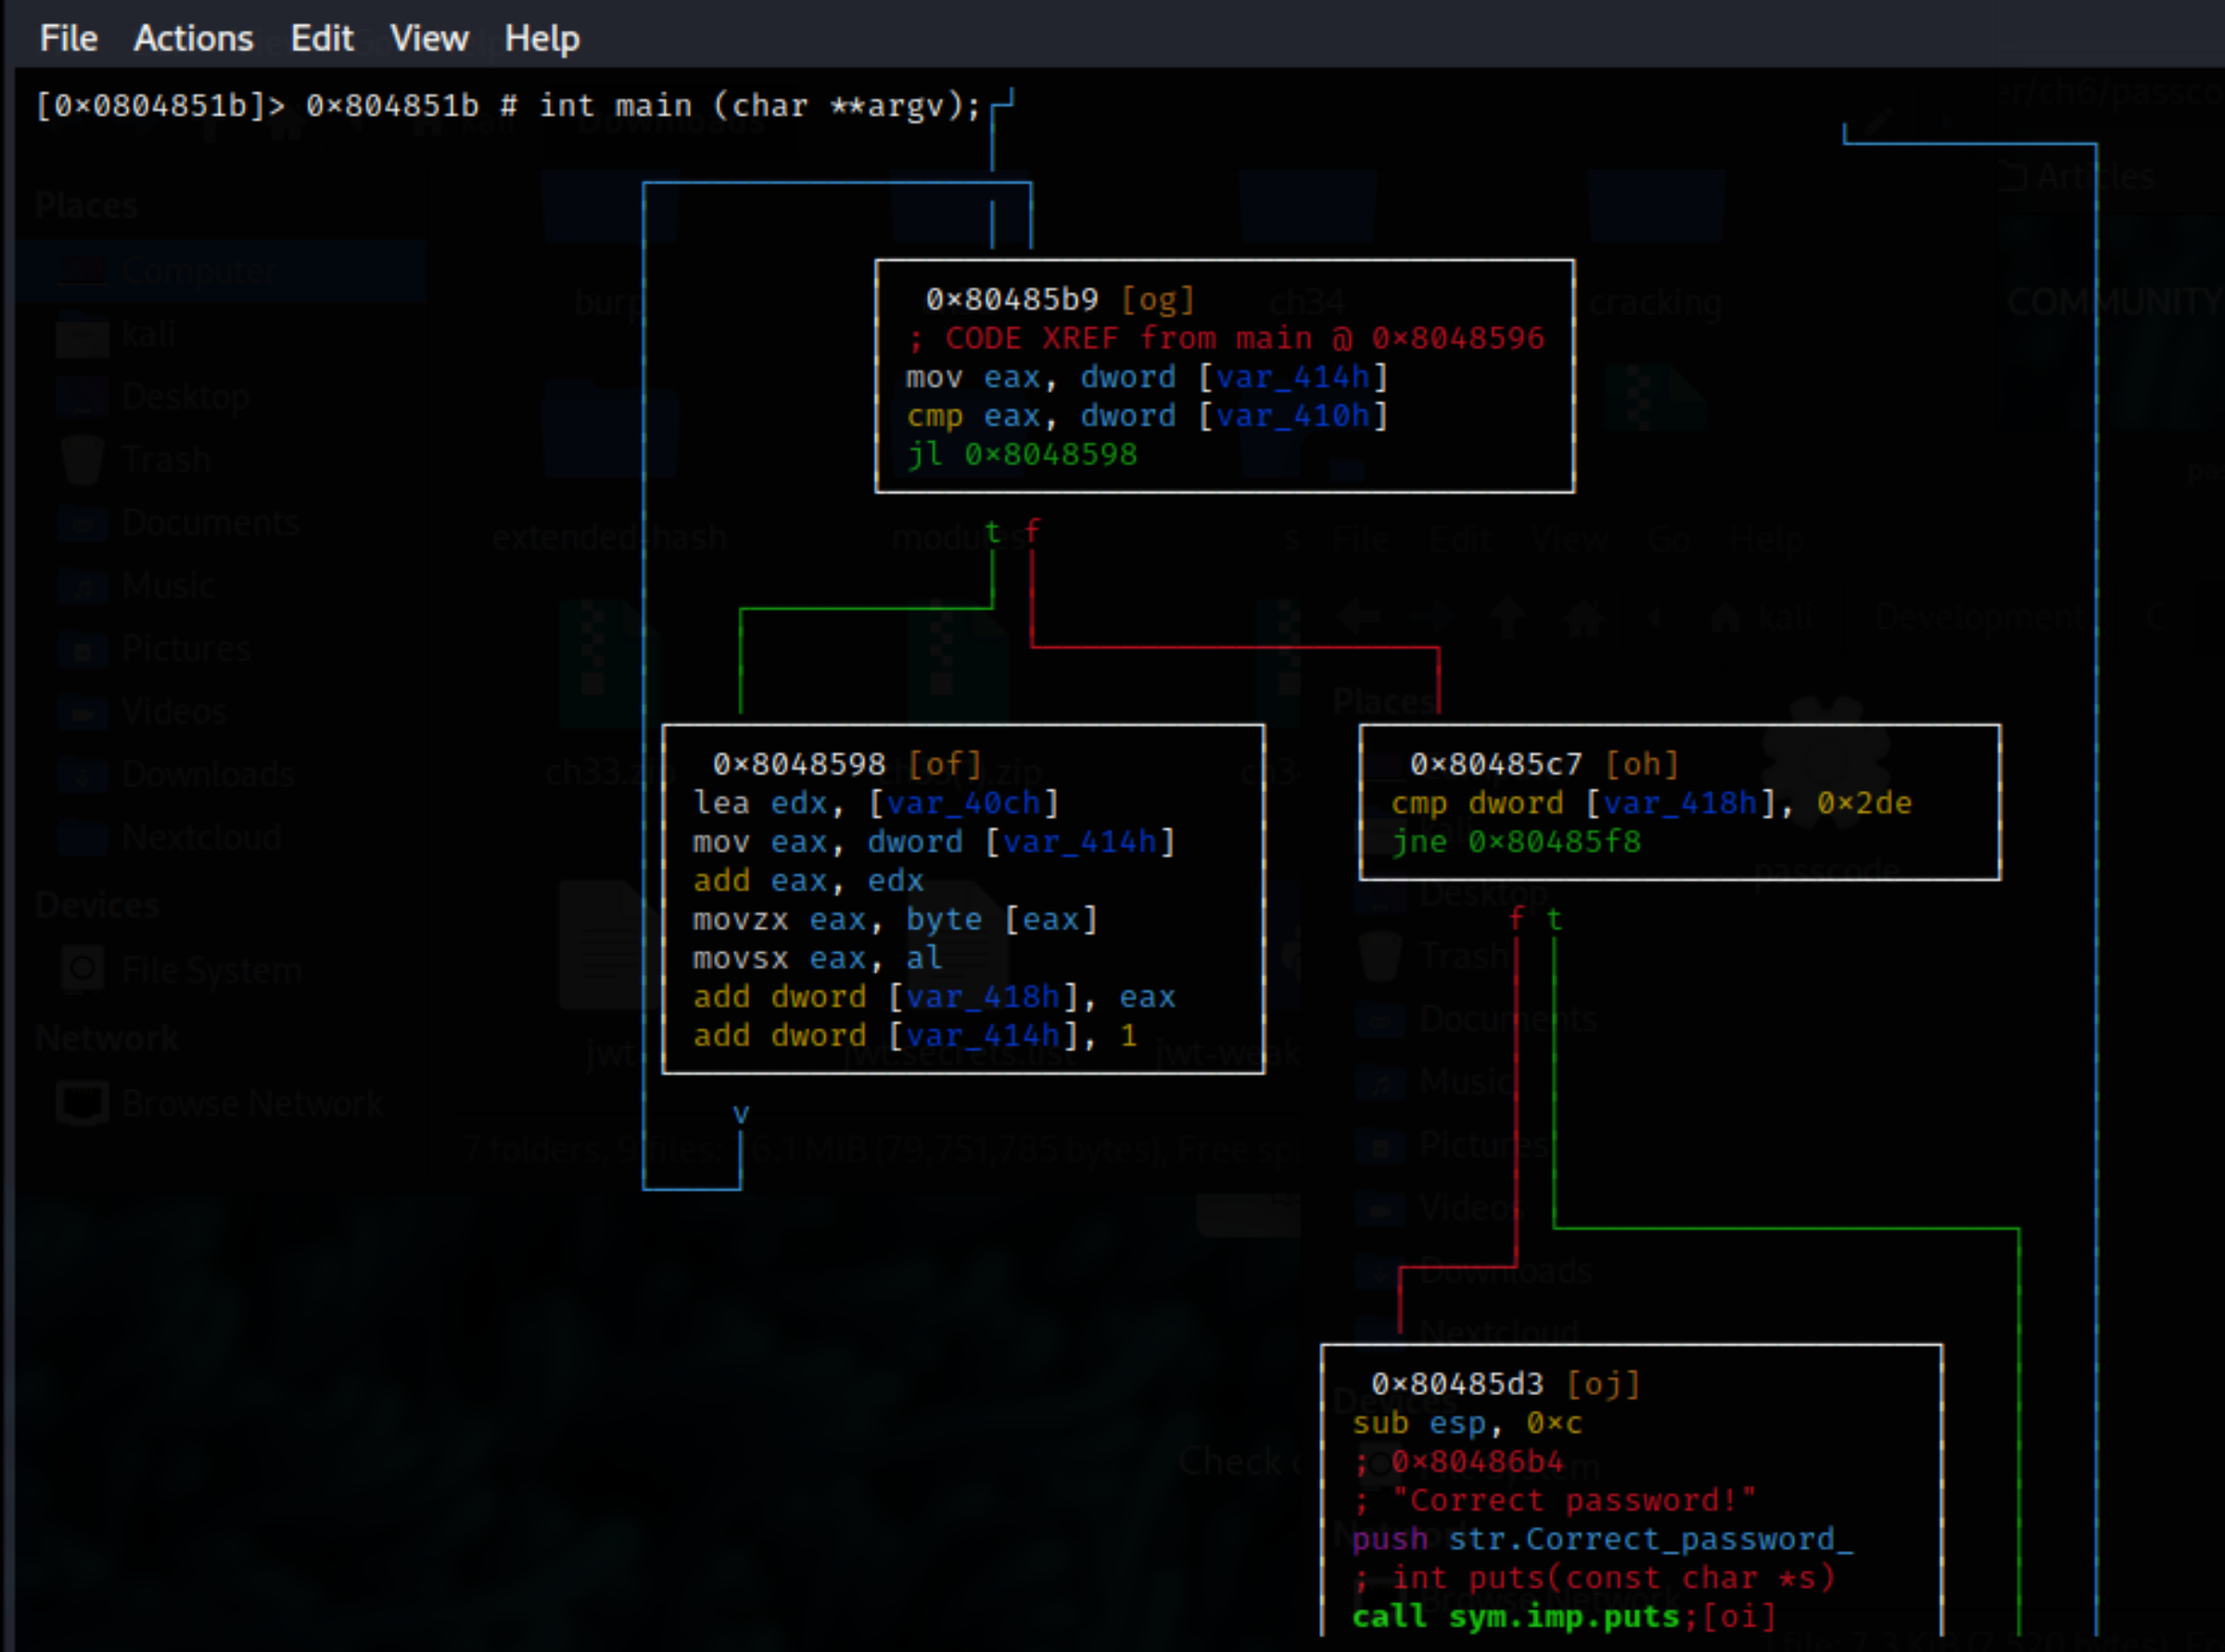2225x1652 pixels.
Task: Click the terminal prompt [0x0804851b]>
Action: pyautogui.click(x=160, y=105)
